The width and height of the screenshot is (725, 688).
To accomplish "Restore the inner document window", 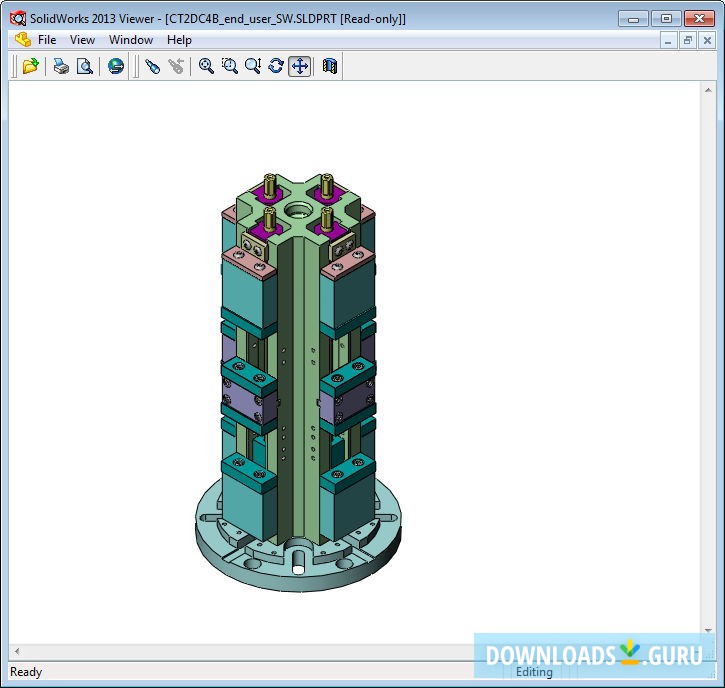I will [688, 40].
